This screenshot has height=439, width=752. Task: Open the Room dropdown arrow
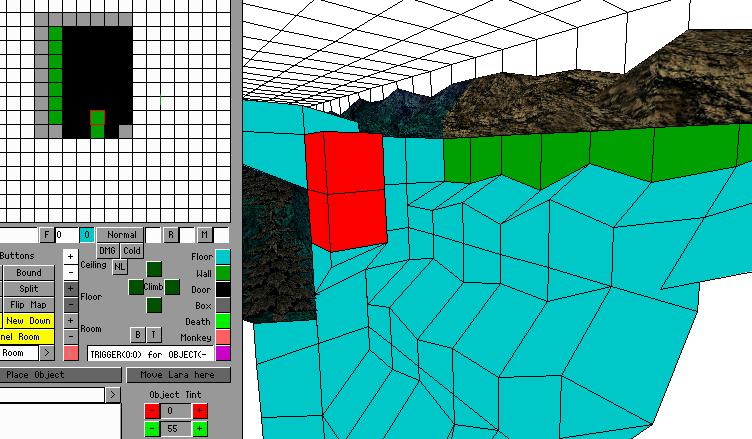[45, 353]
